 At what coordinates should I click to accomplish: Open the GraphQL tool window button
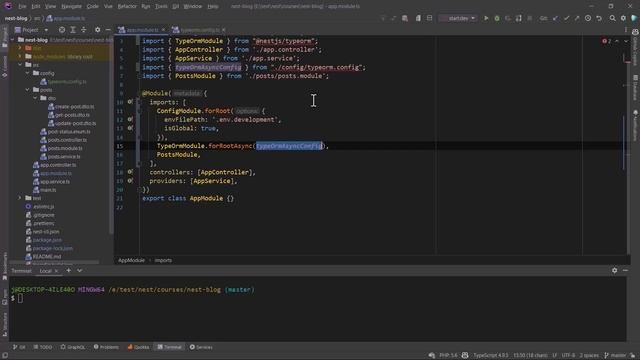[x=73, y=347]
